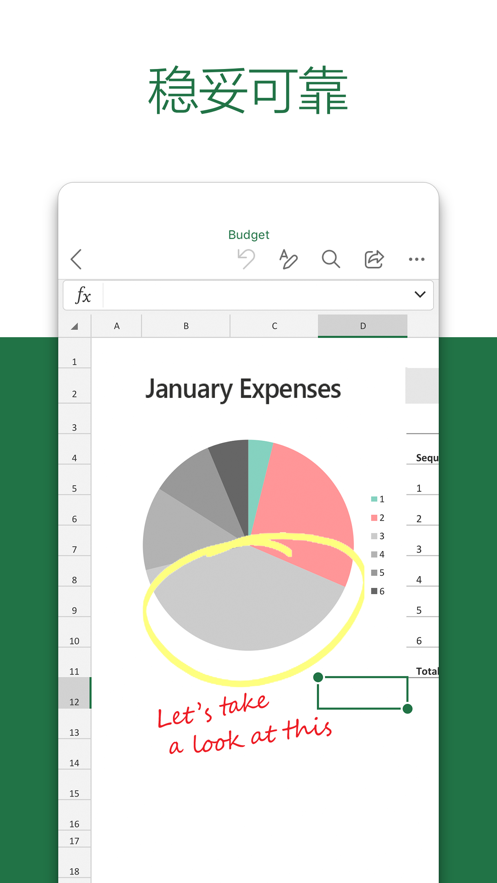Click the Budget document title
497x883 pixels.
click(248, 235)
